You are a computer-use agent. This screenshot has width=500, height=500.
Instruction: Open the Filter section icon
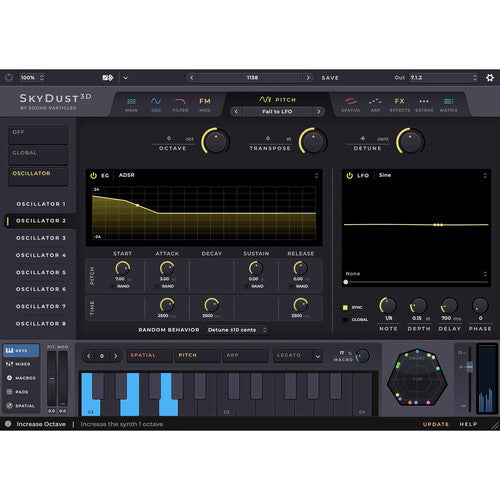[180, 104]
